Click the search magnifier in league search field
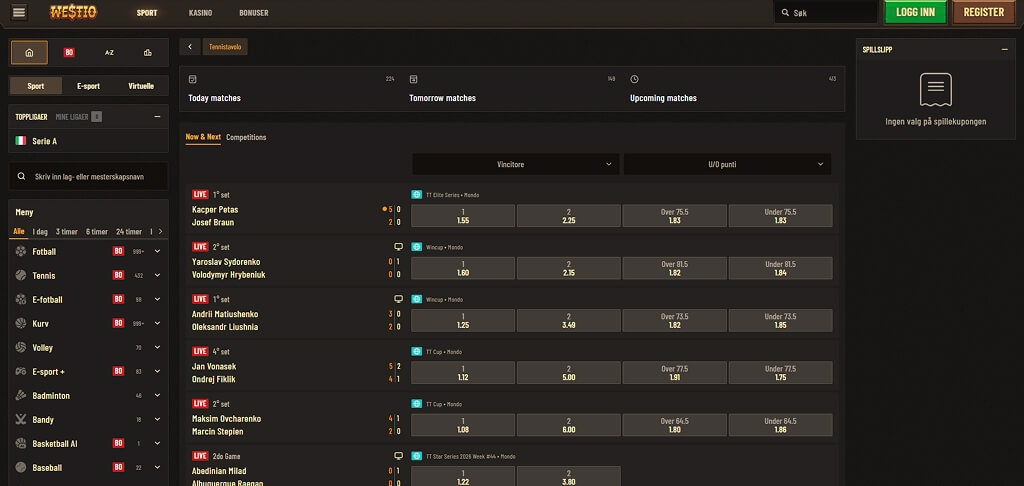The height and width of the screenshot is (486, 1024). click(22, 176)
